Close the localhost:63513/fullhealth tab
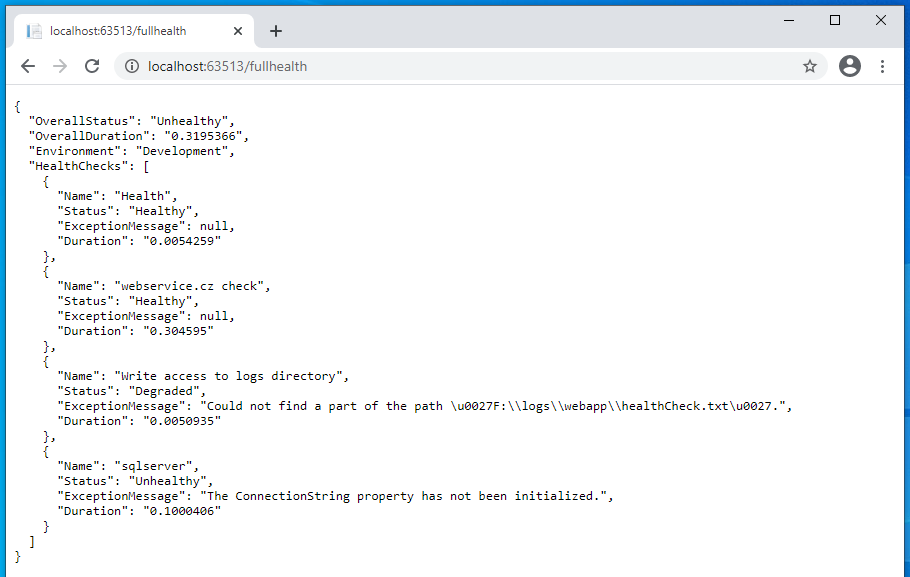Image resolution: width=910 pixels, height=577 pixels. click(238, 31)
